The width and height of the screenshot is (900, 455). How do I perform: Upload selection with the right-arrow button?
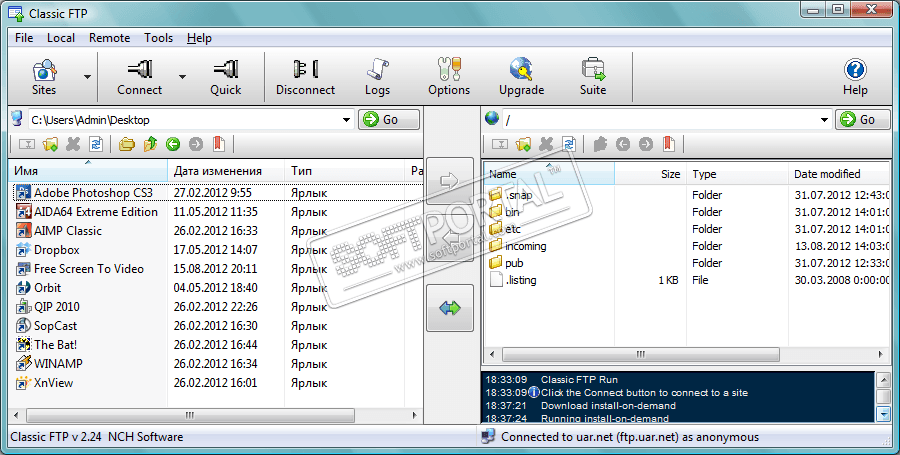449,181
